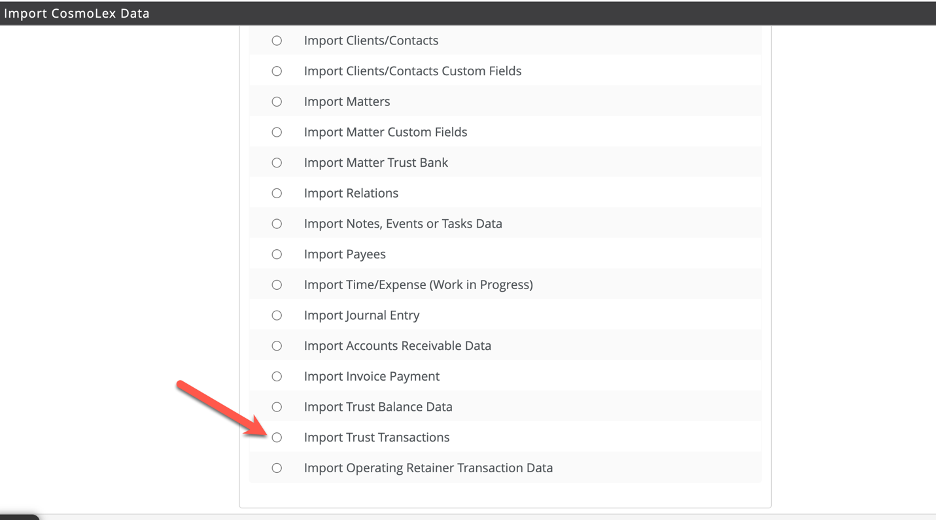Select Import Matter Trust Bank radio button

click(x=277, y=163)
